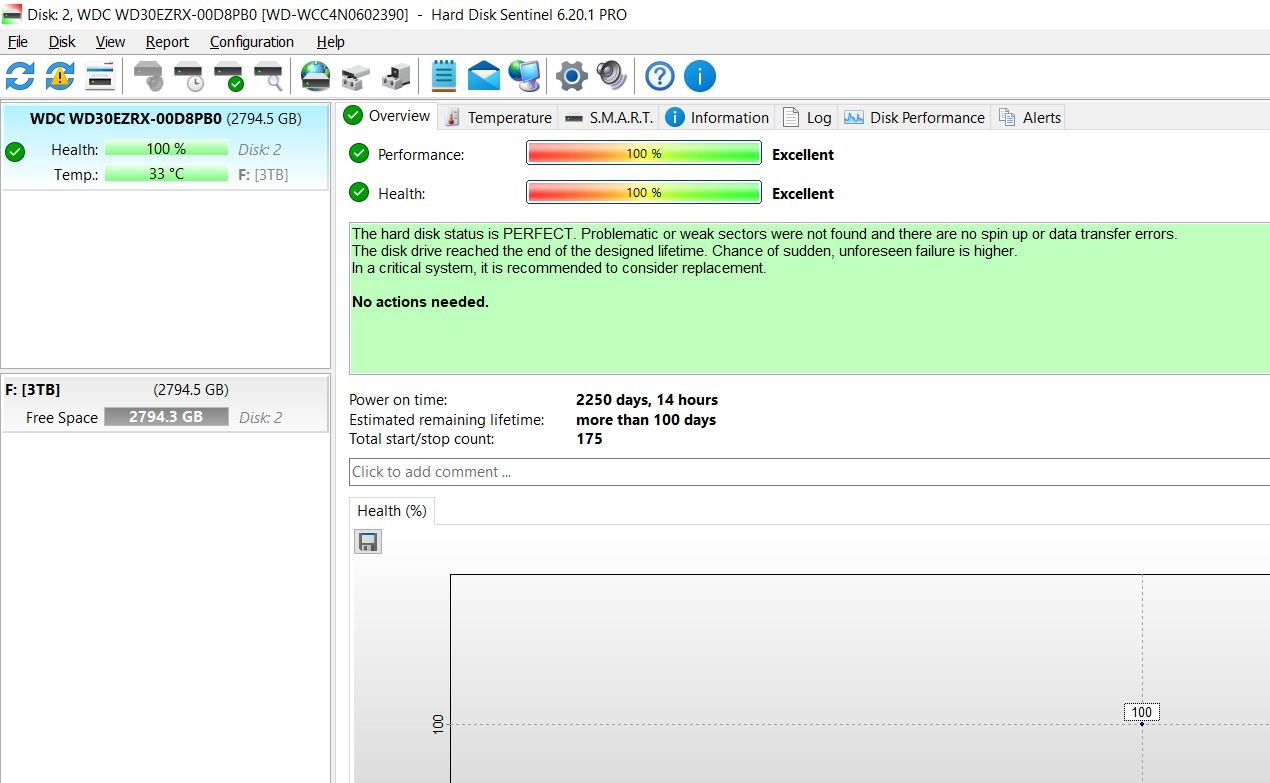
Task: Click the globe over disk toolbar icon
Action: (316, 76)
